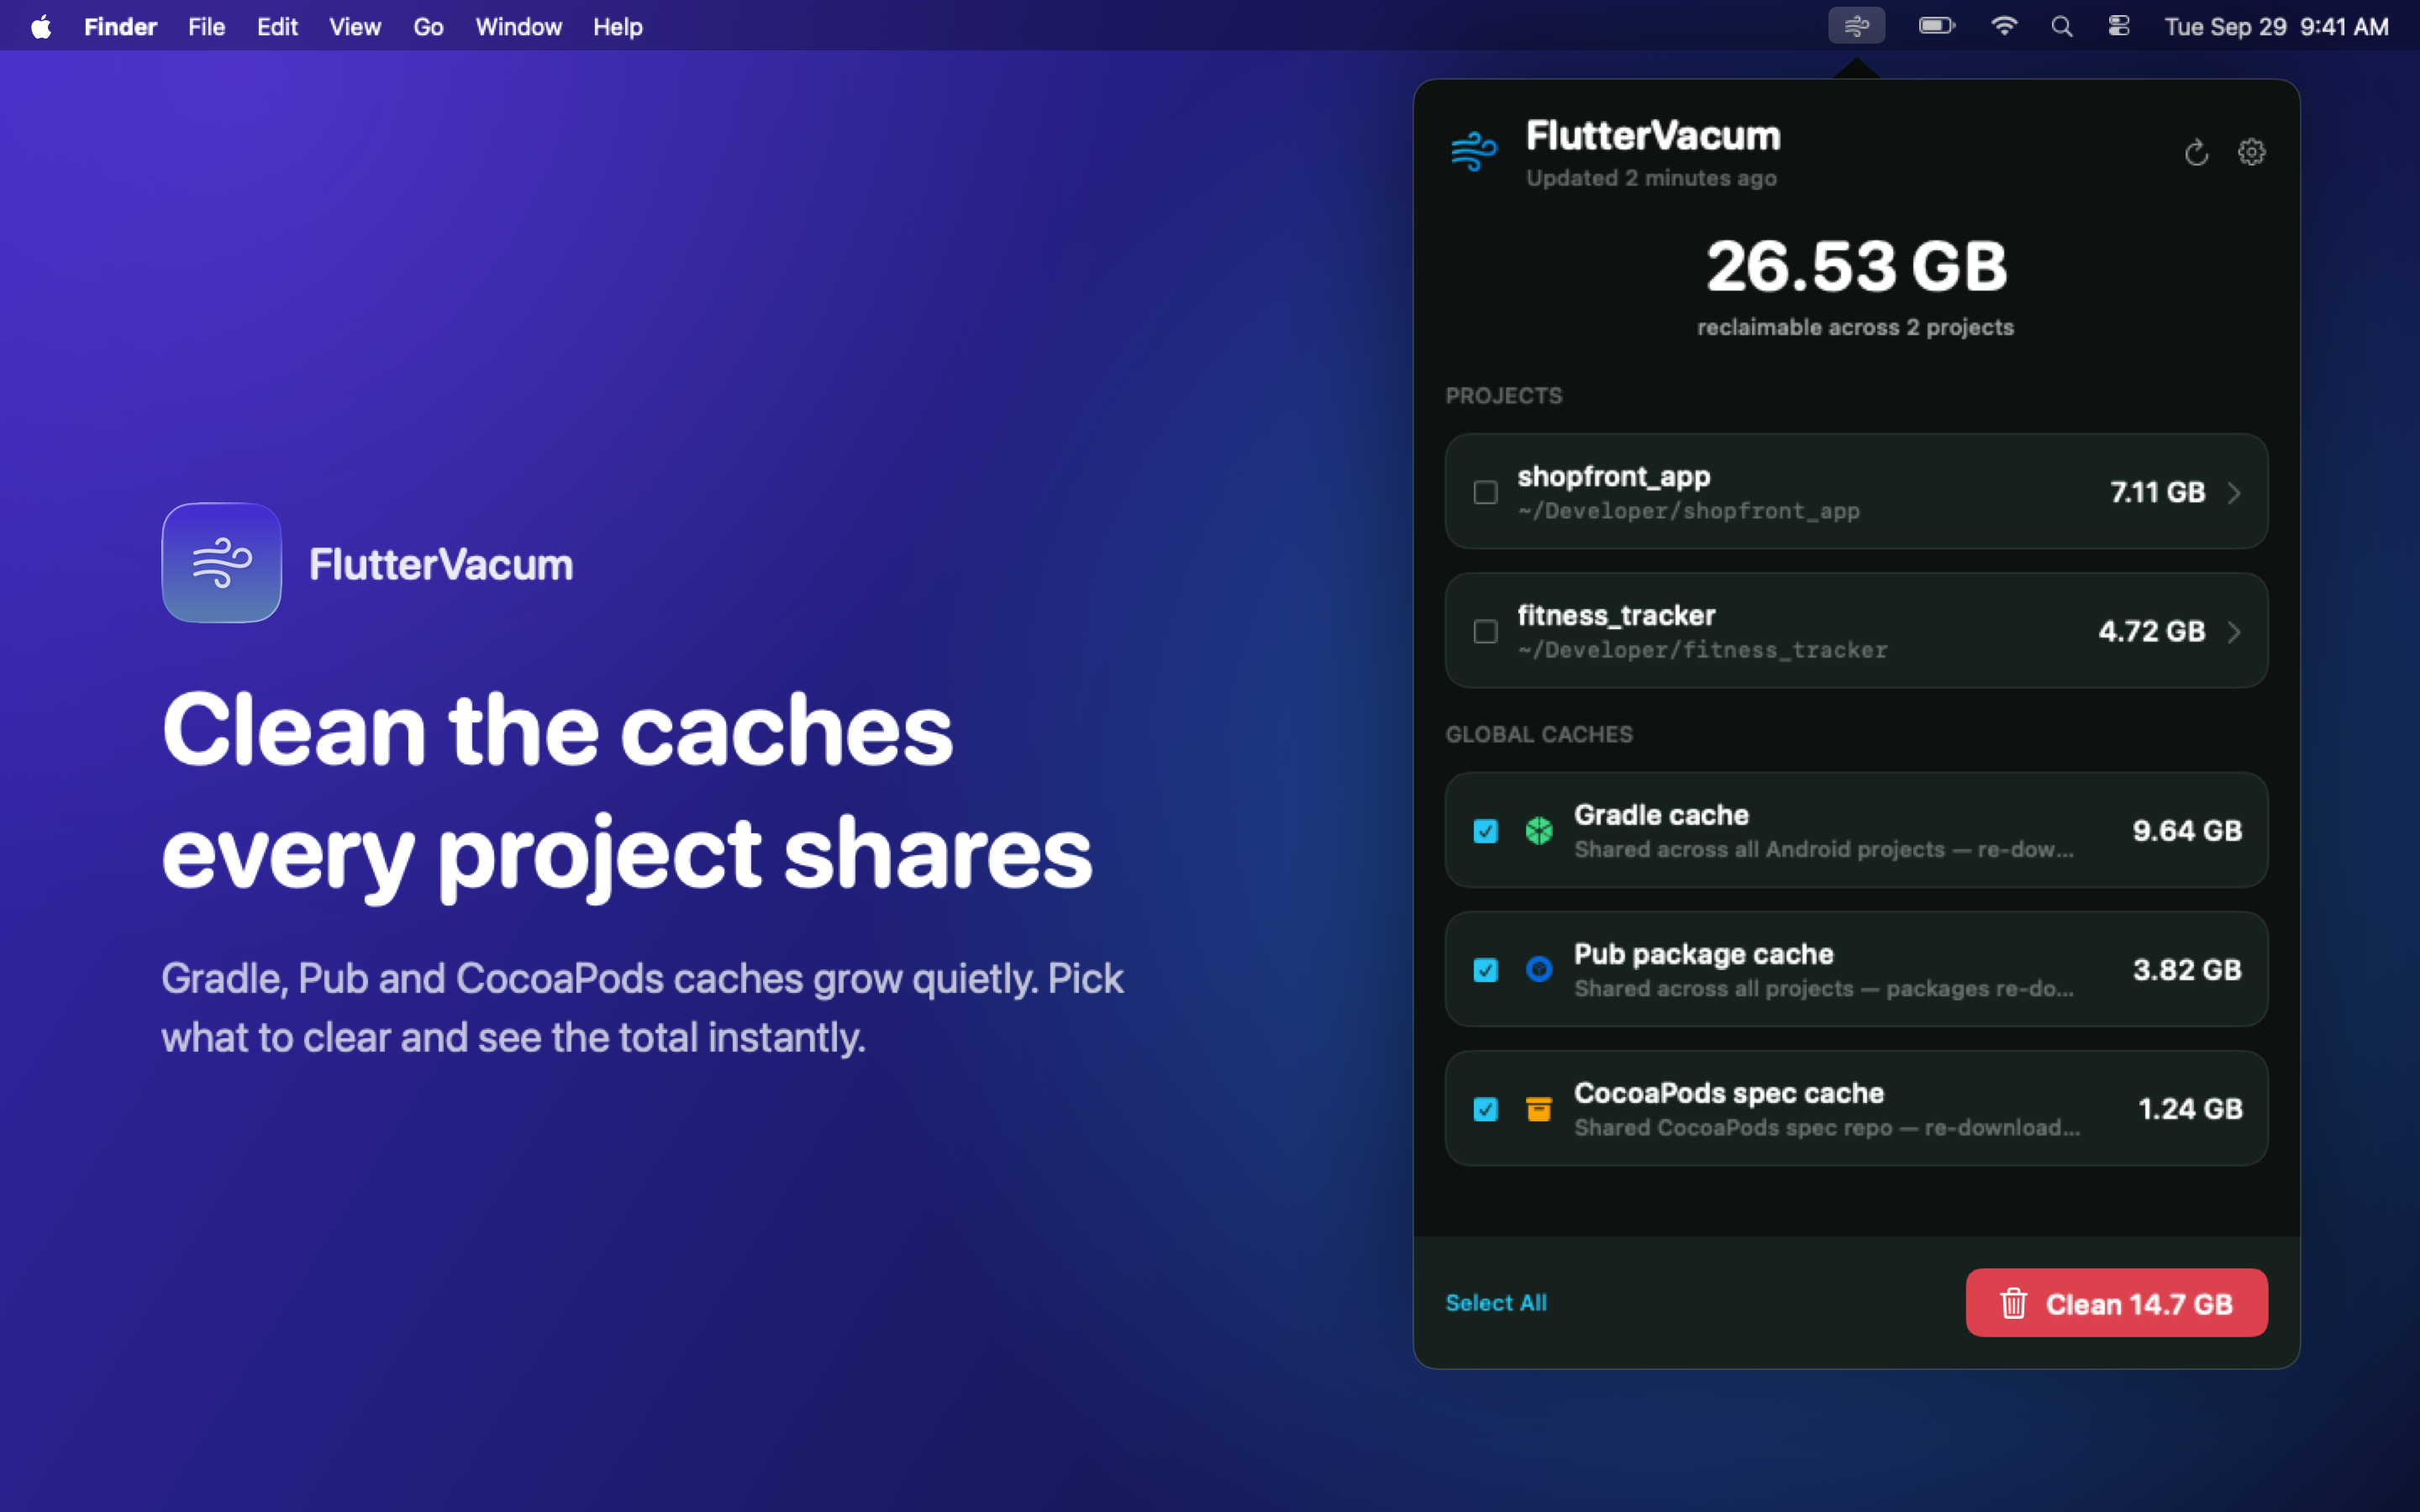The image size is (2420, 1512).
Task: Open the Finder menu
Action: (120, 27)
